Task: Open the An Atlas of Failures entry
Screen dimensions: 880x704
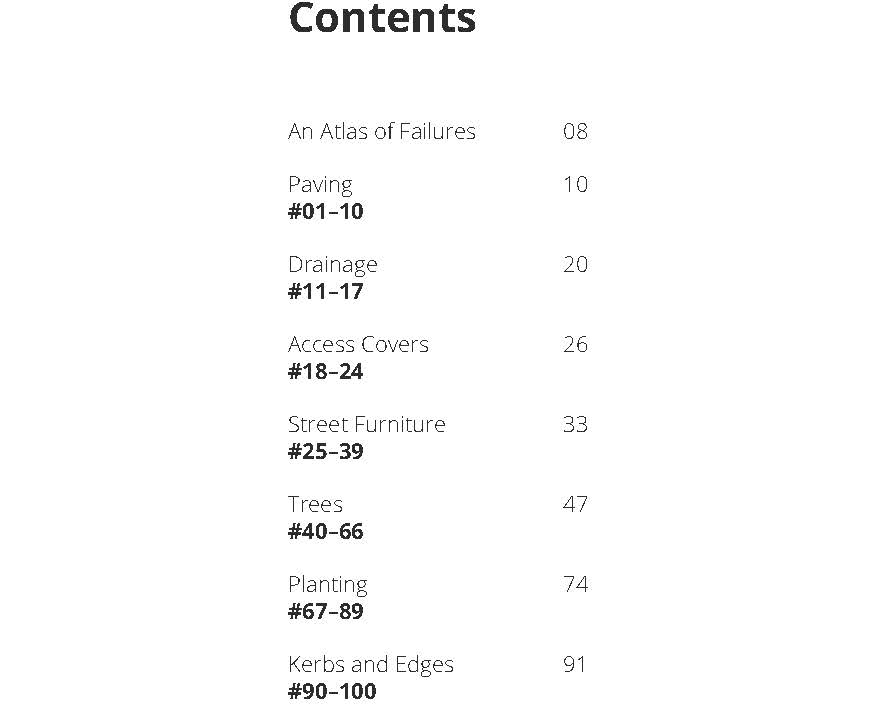Action: point(382,131)
